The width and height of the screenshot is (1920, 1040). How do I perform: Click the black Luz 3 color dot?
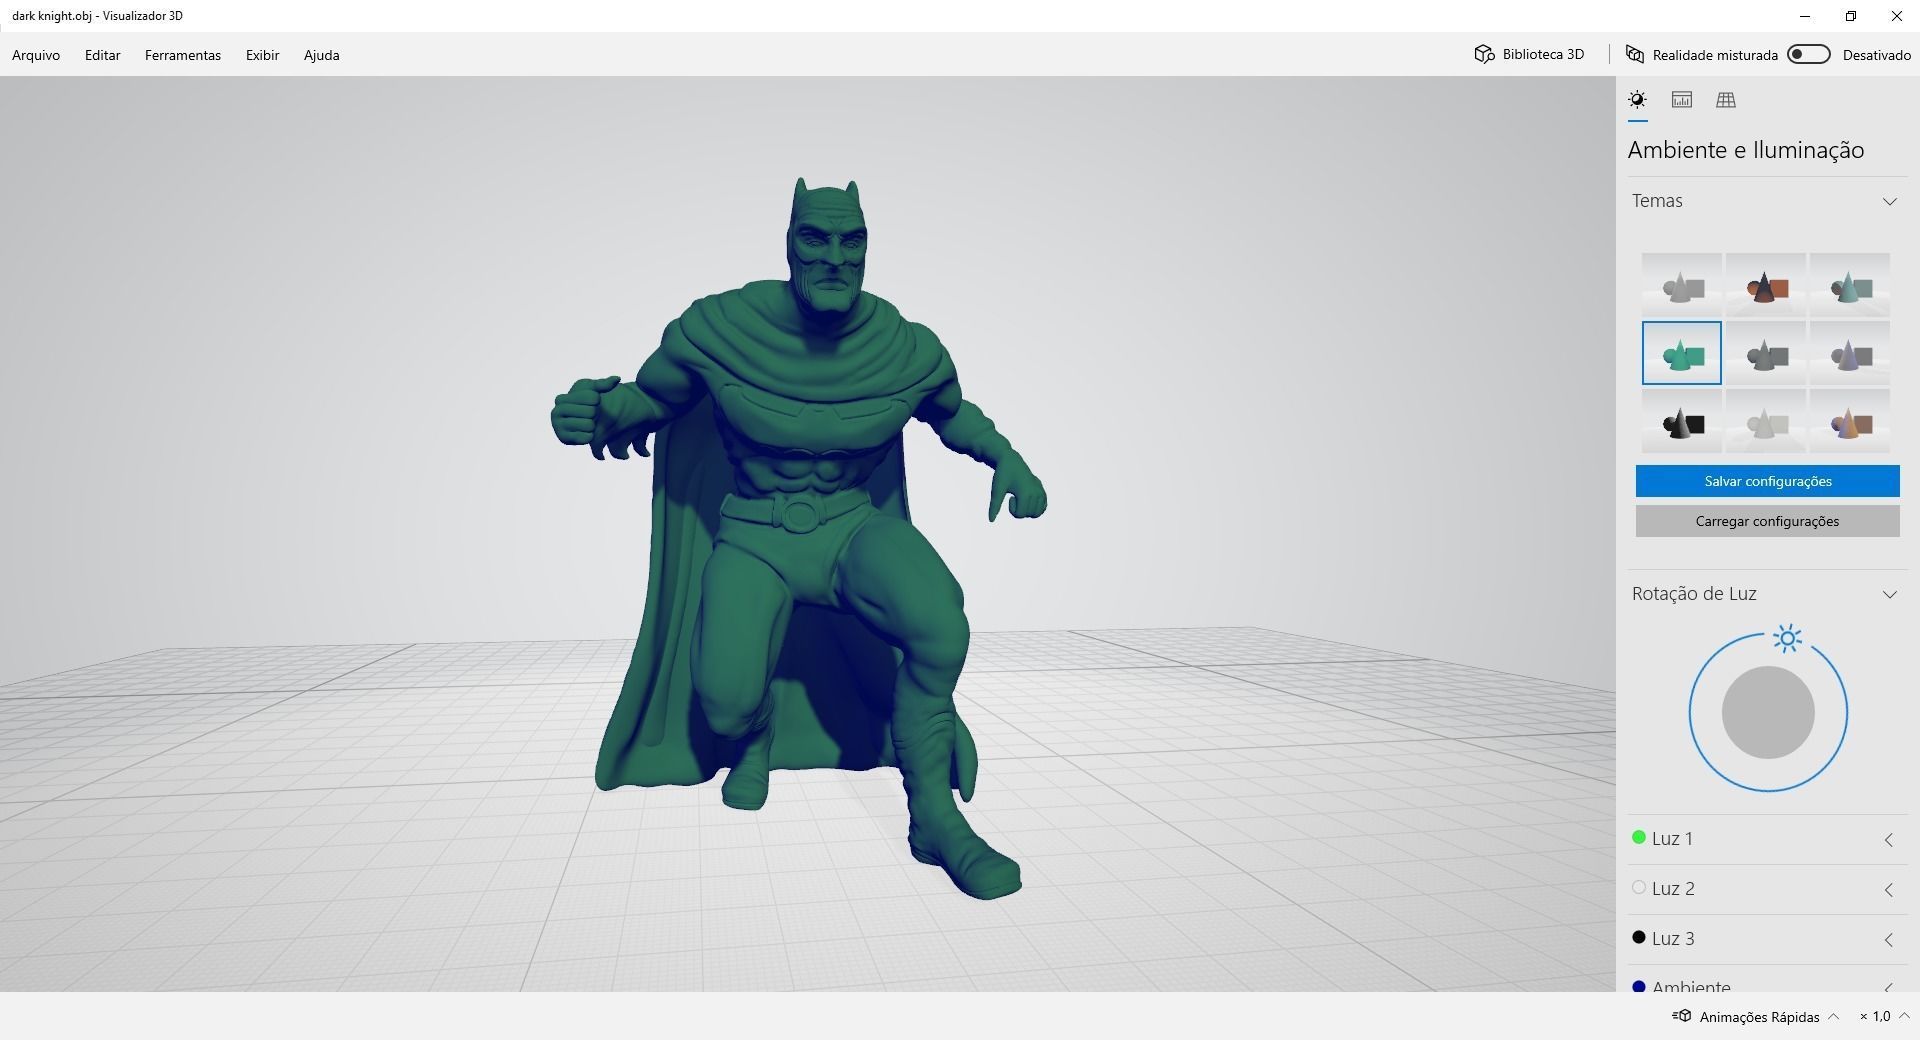tap(1638, 937)
